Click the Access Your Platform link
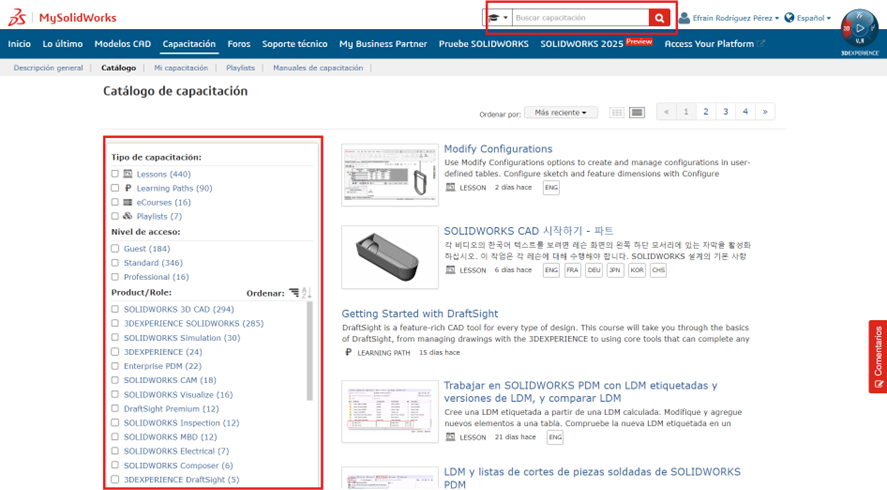The width and height of the screenshot is (887, 490). coord(714,44)
